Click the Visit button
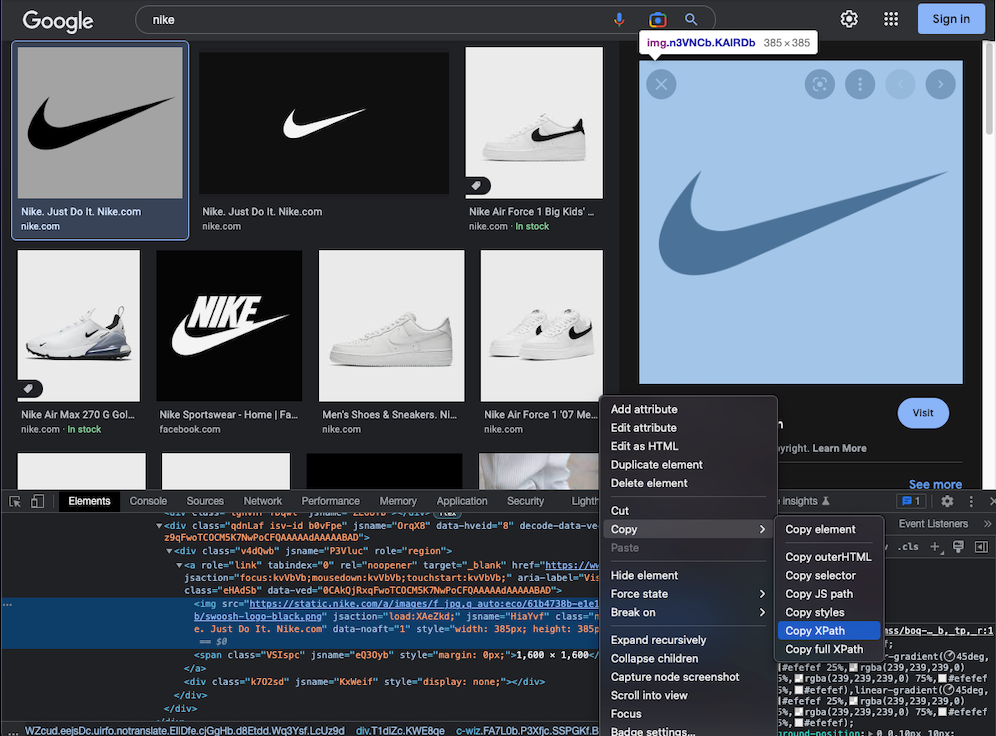 (923, 413)
